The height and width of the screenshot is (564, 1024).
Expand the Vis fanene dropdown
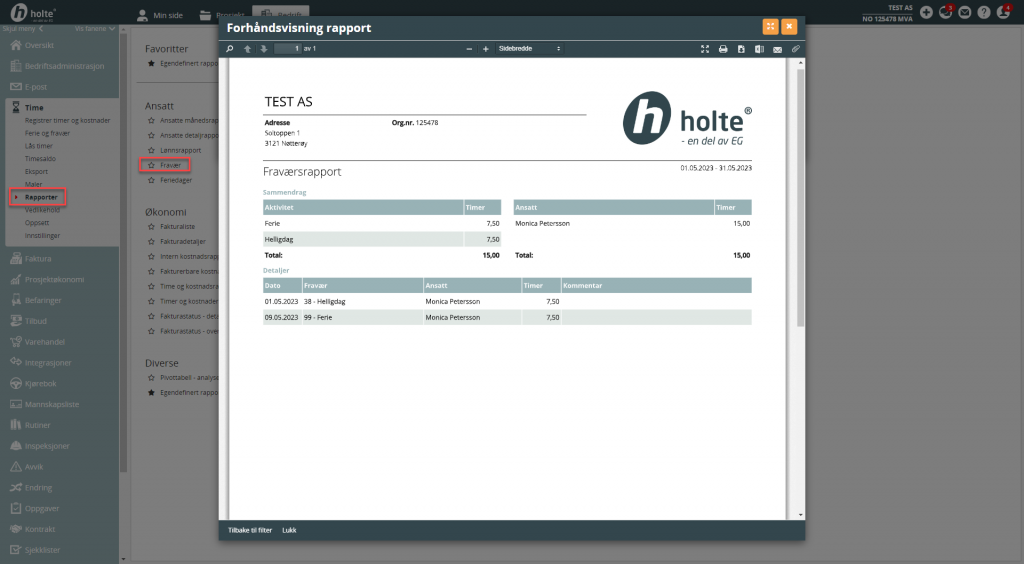[94, 29]
